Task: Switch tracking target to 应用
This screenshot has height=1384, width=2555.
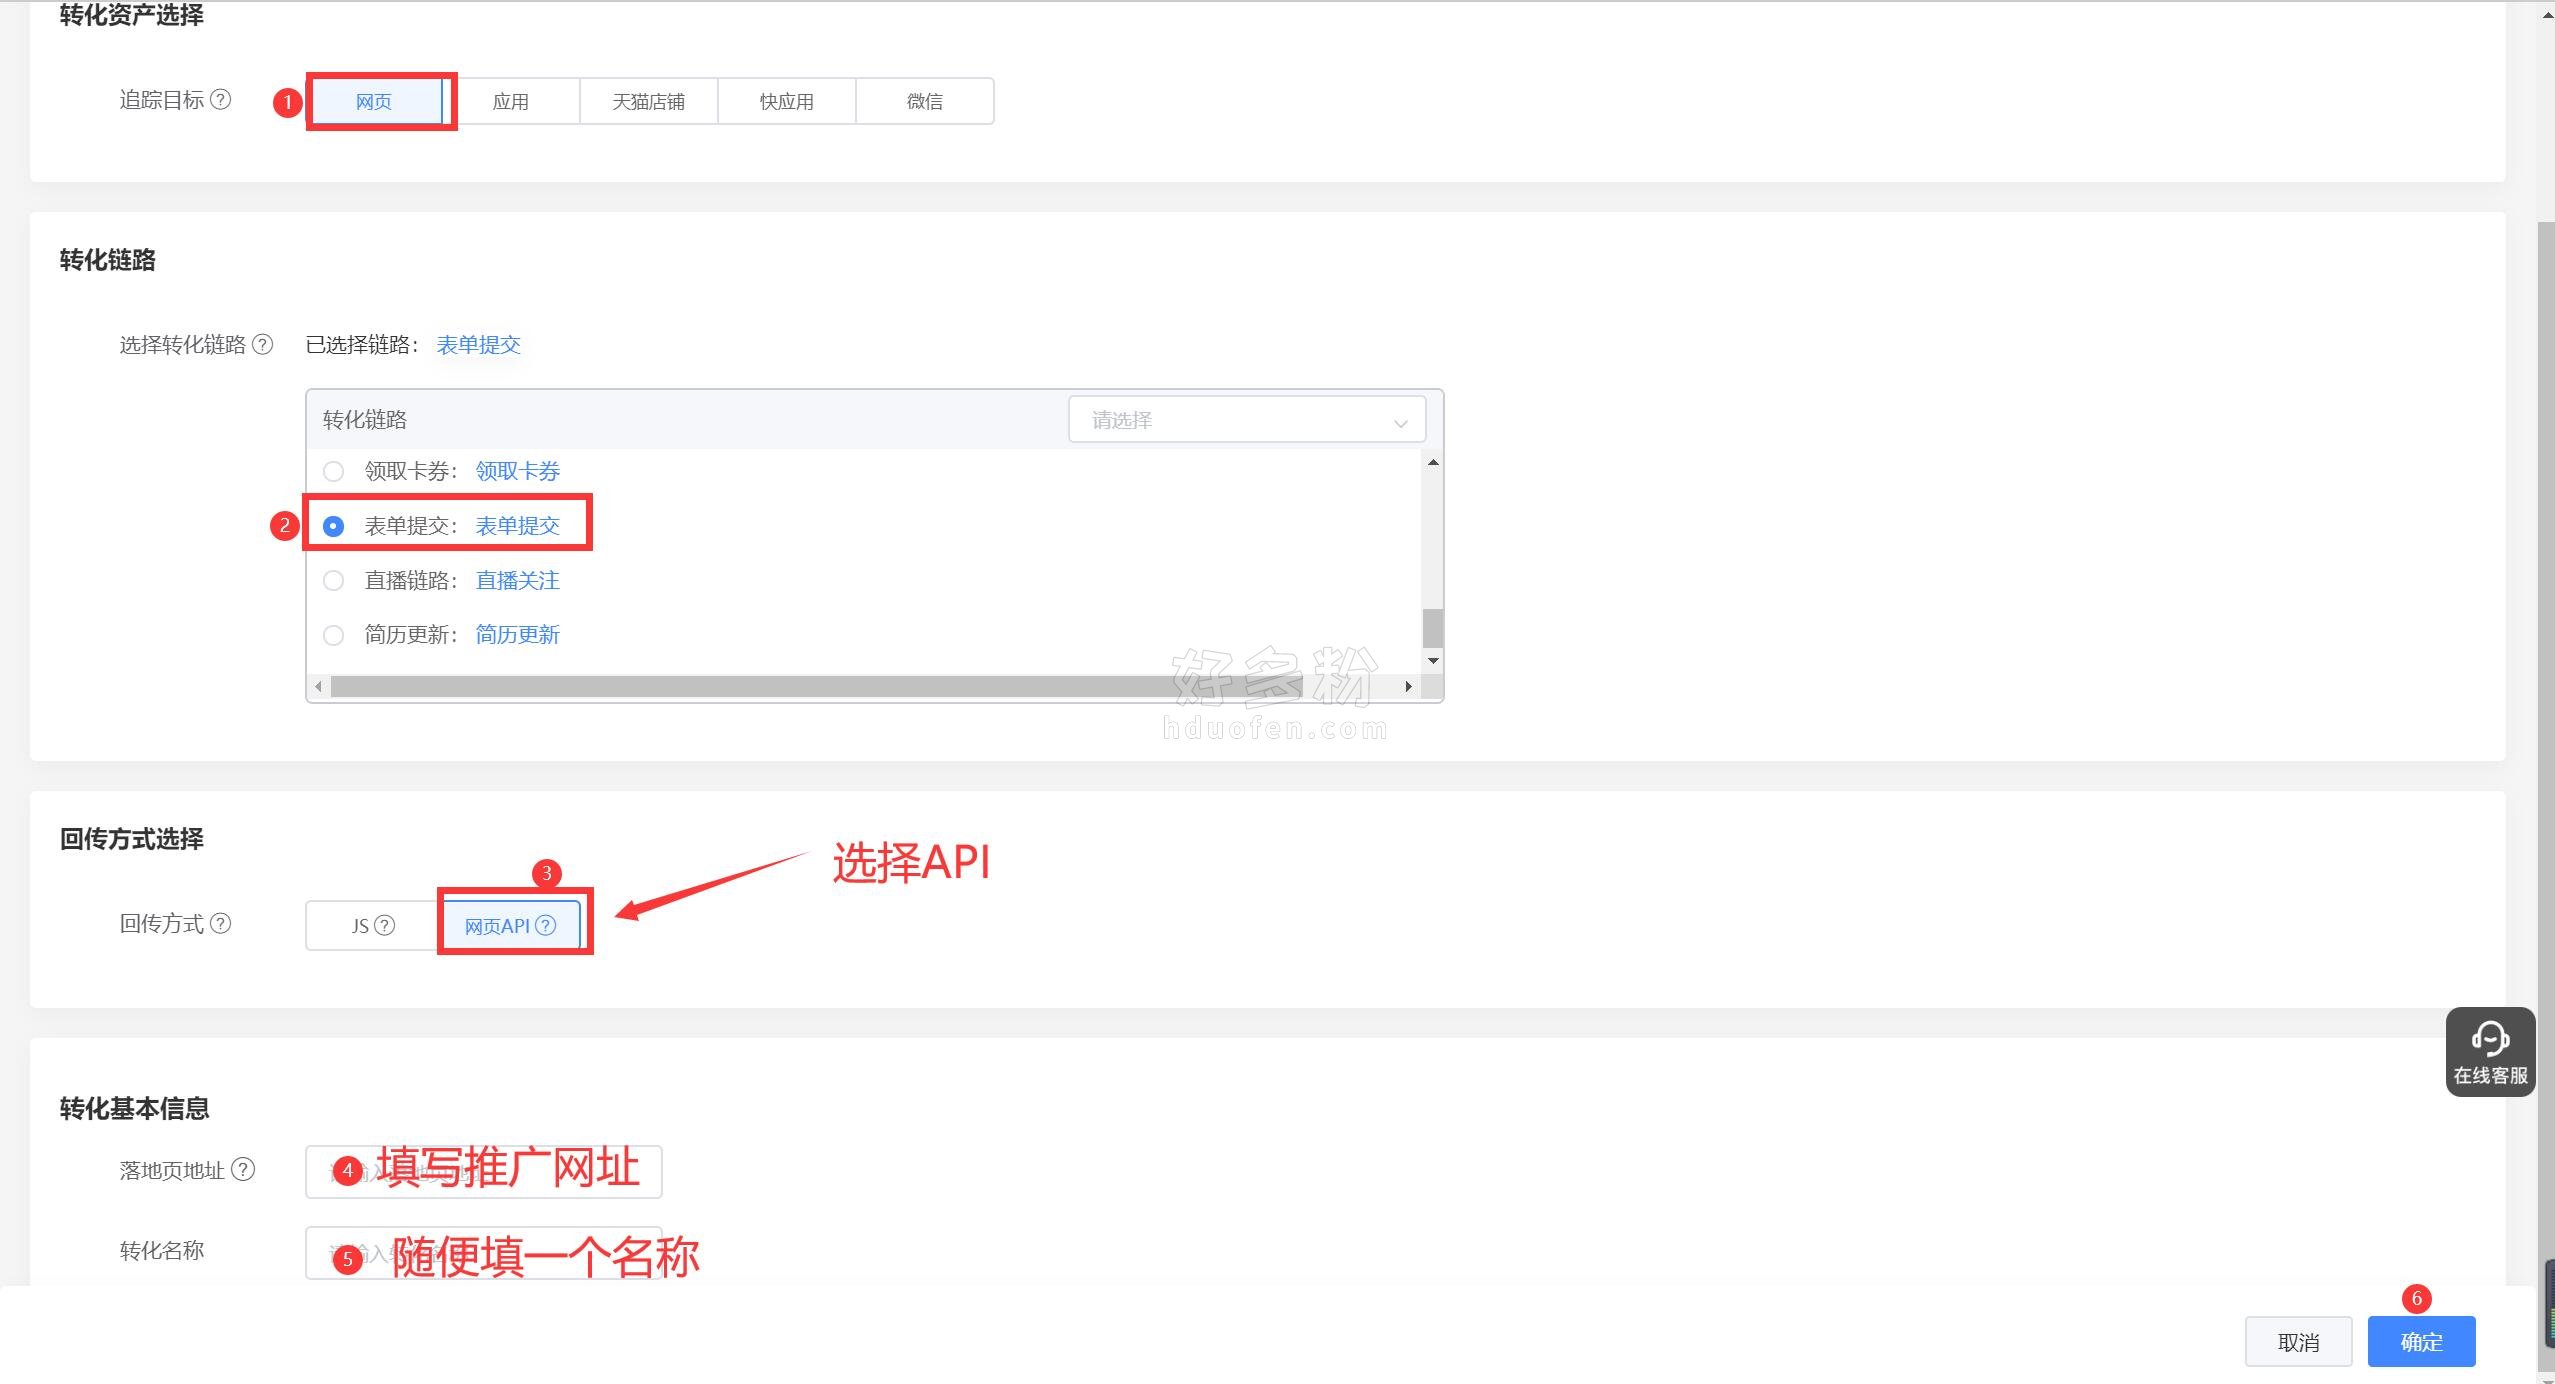Action: point(511,101)
